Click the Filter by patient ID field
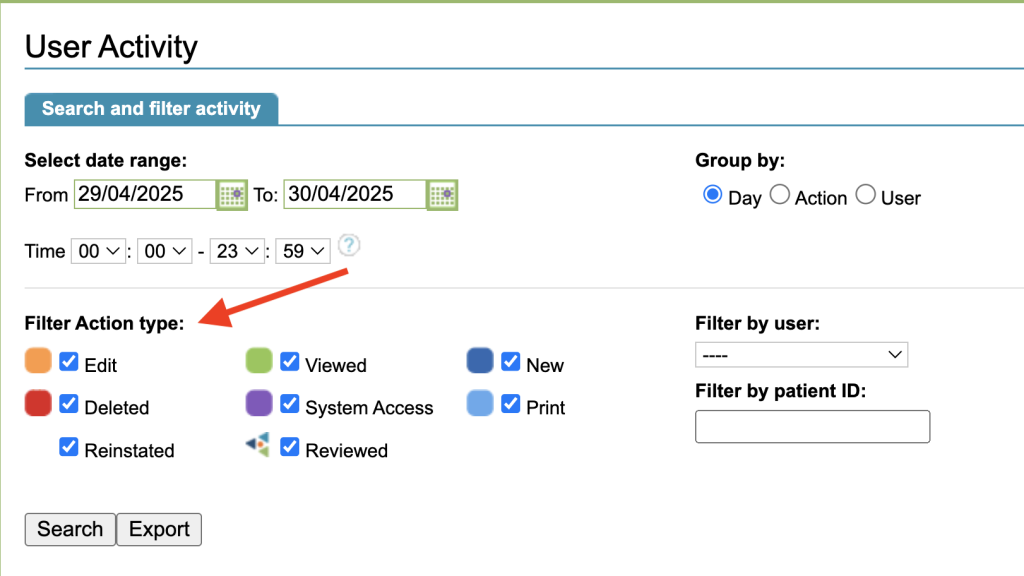The width and height of the screenshot is (1024, 576). (812, 426)
